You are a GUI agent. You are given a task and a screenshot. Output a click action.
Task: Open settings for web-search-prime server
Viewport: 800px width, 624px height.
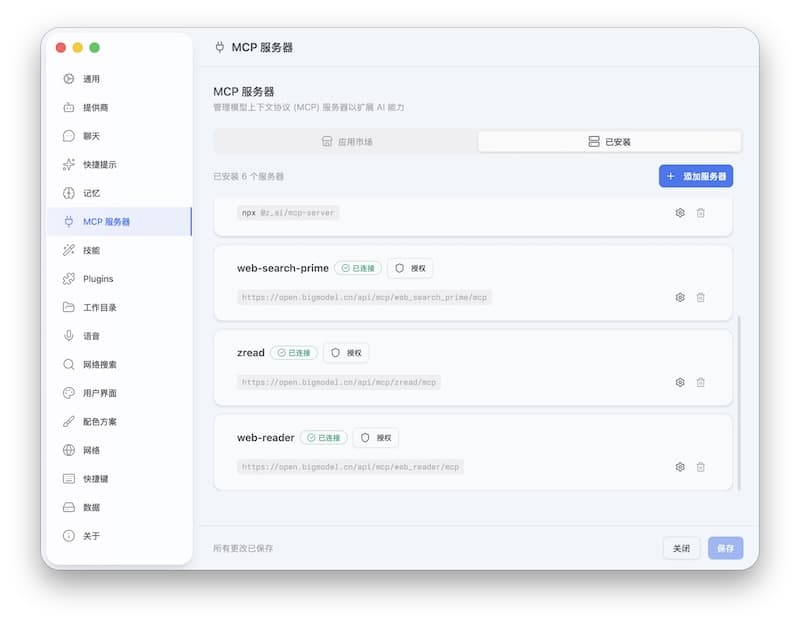click(x=680, y=297)
